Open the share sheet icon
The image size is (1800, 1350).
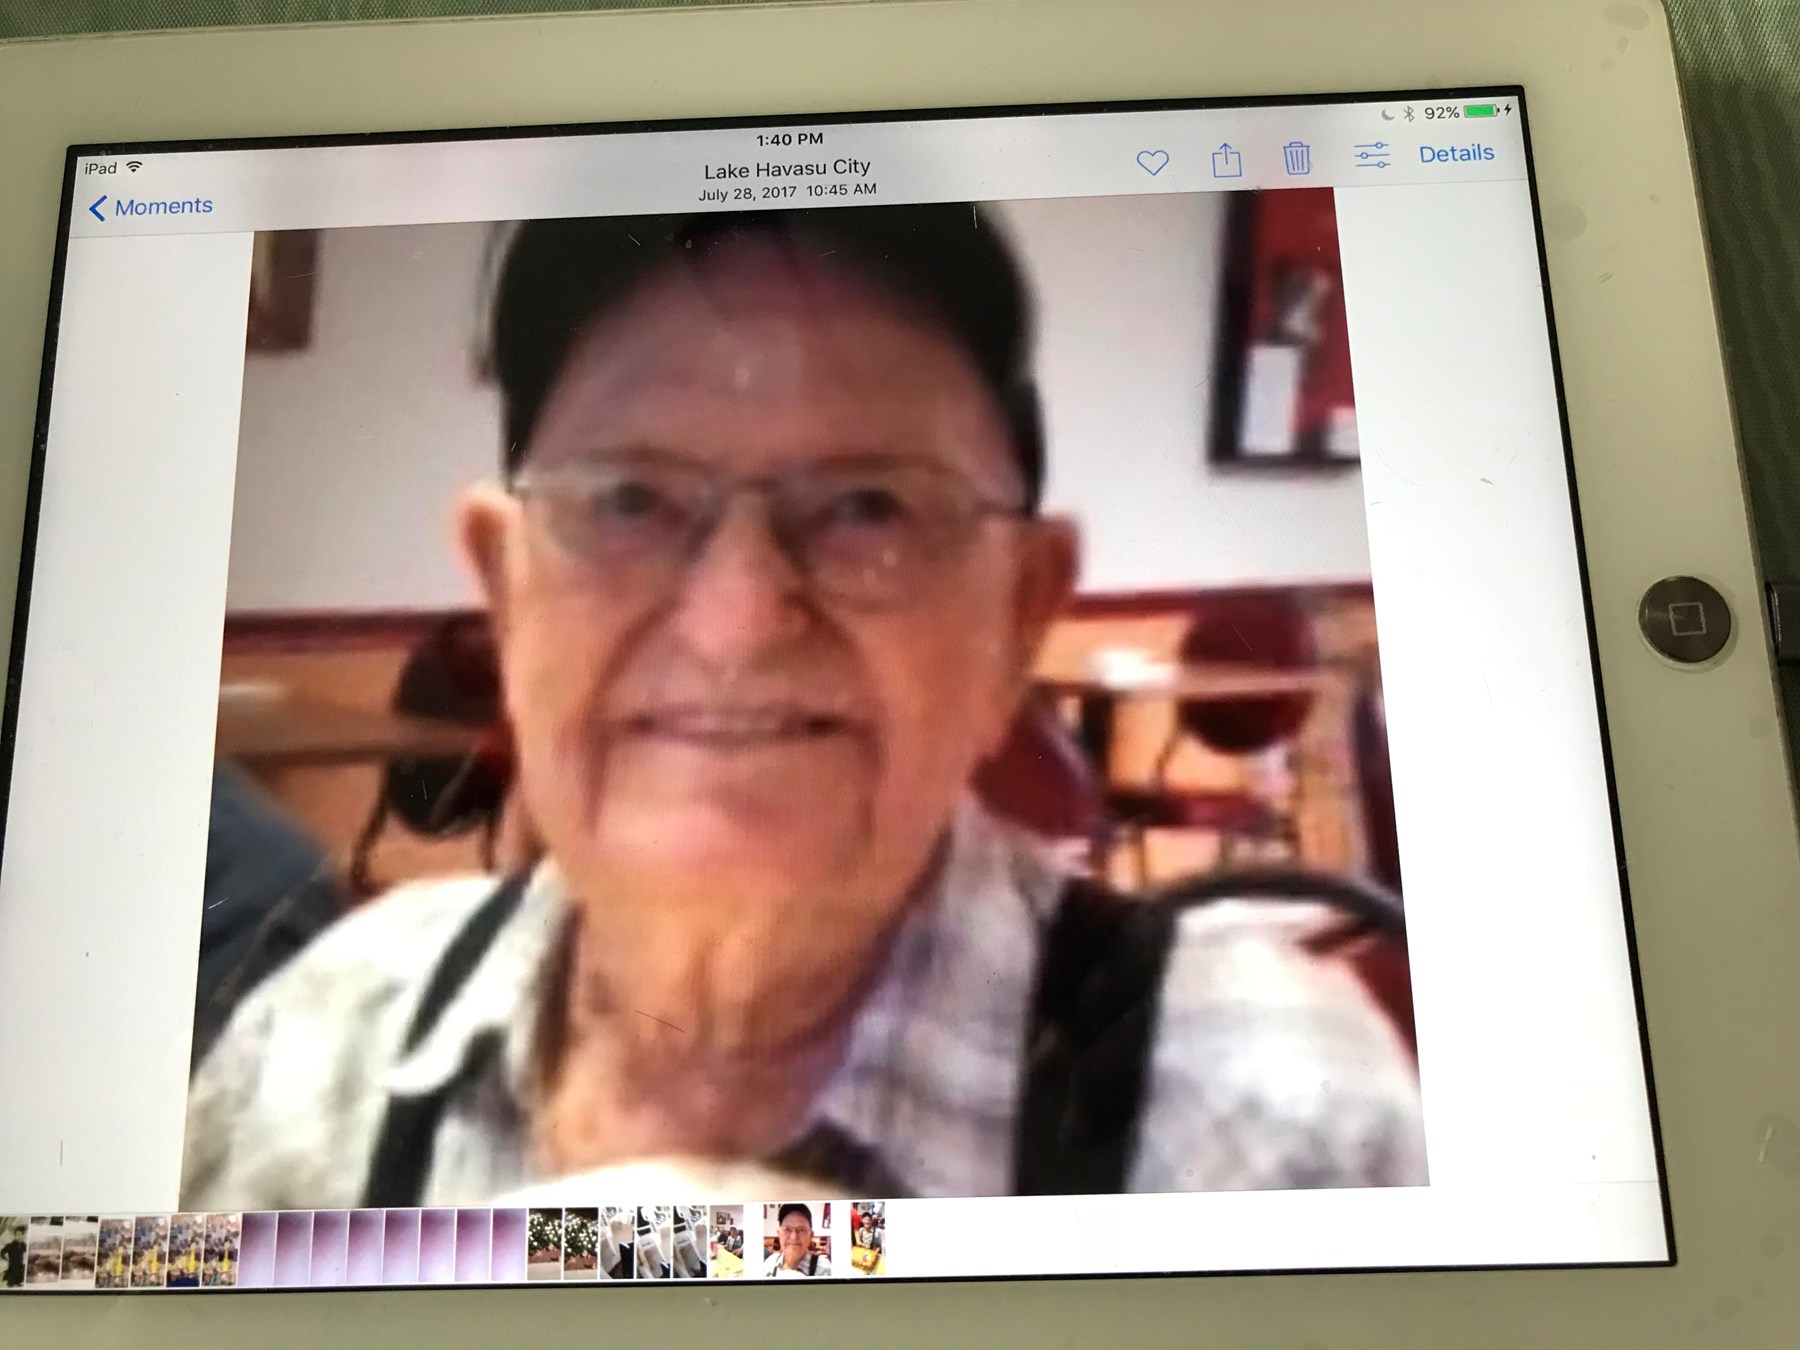(x=1226, y=160)
